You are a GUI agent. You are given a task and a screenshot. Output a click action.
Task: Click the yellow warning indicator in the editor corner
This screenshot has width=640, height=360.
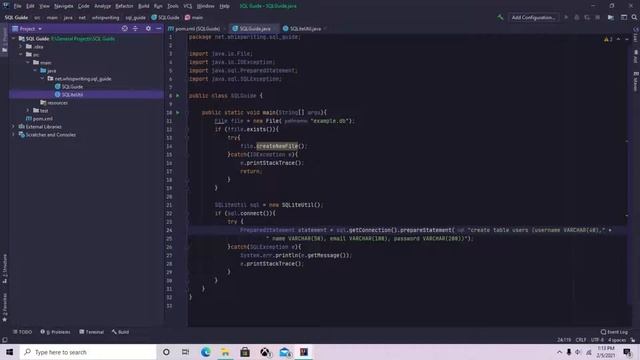pyautogui.click(x=608, y=39)
